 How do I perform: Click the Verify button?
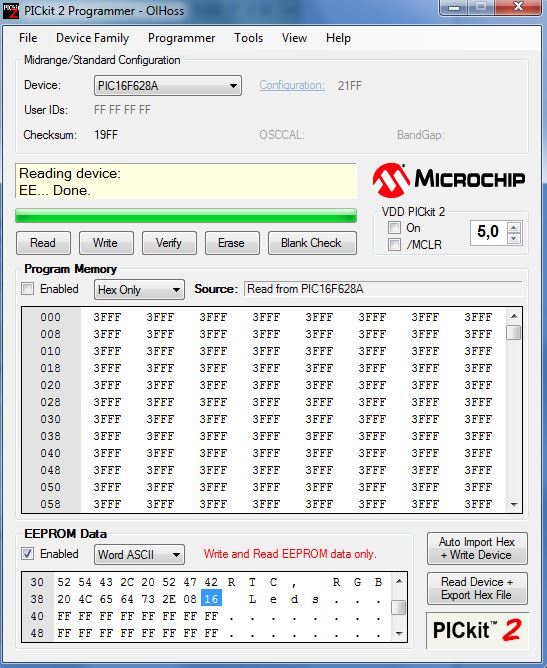coord(169,243)
